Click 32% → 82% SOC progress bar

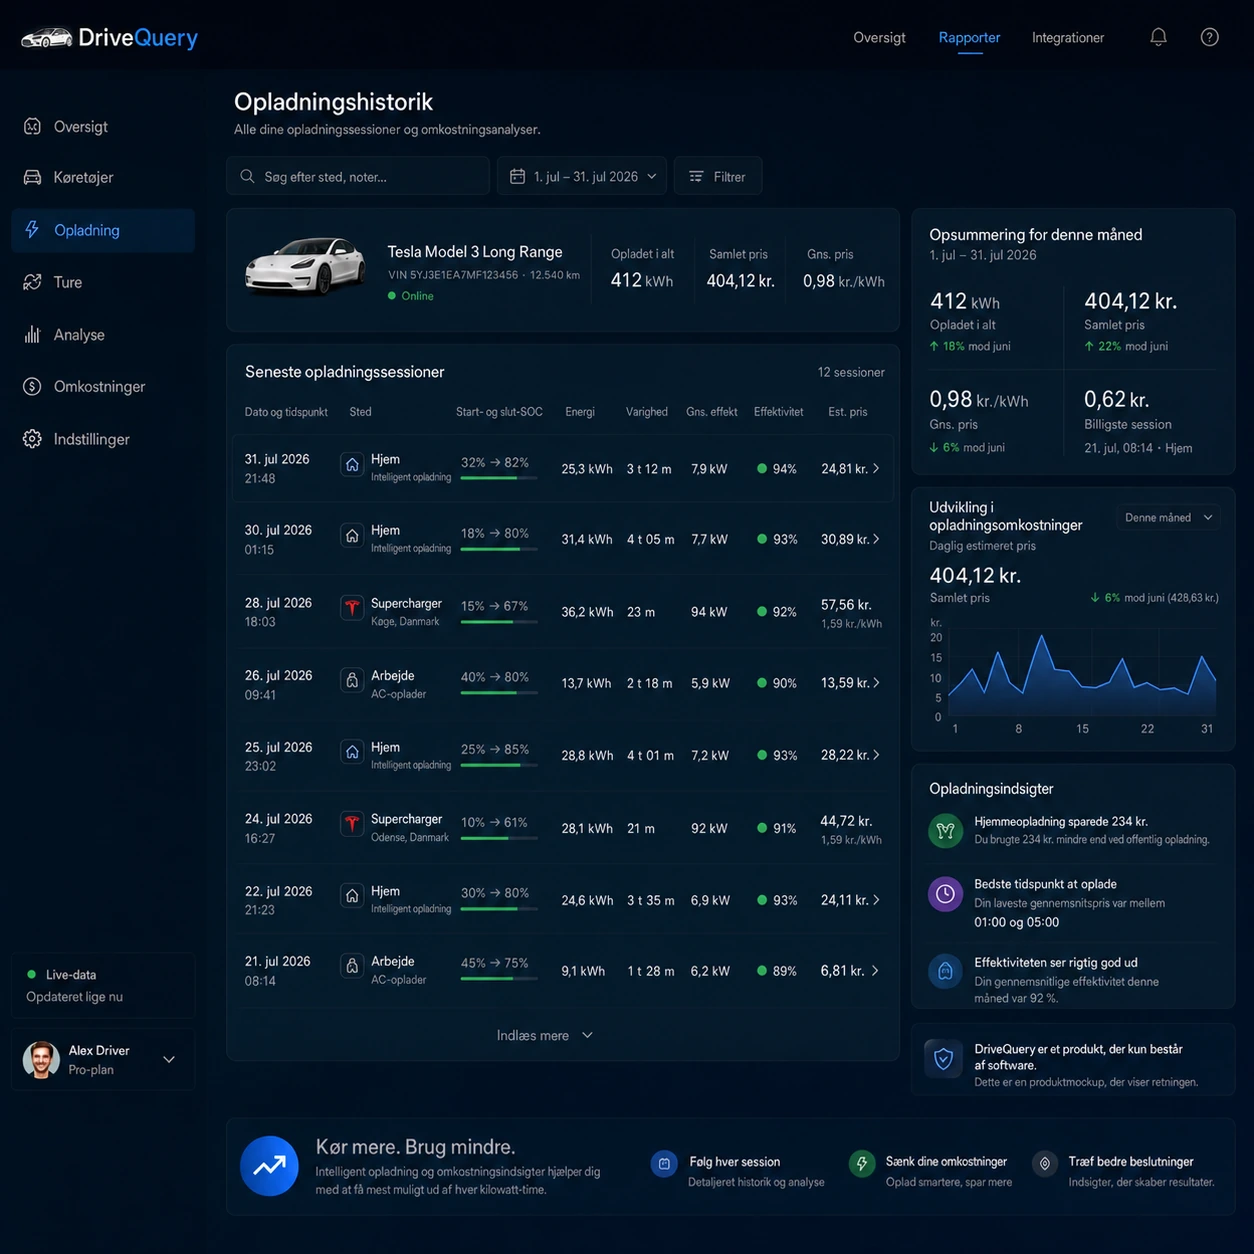pyautogui.click(x=499, y=478)
